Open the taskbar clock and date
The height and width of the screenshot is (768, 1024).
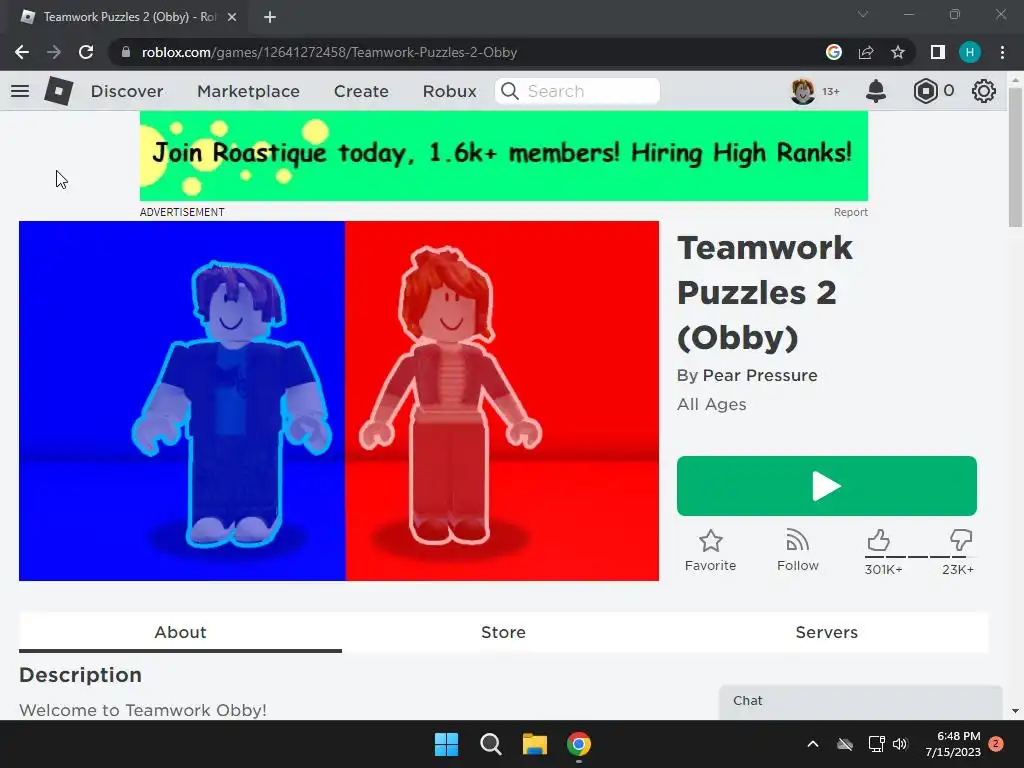953,744
